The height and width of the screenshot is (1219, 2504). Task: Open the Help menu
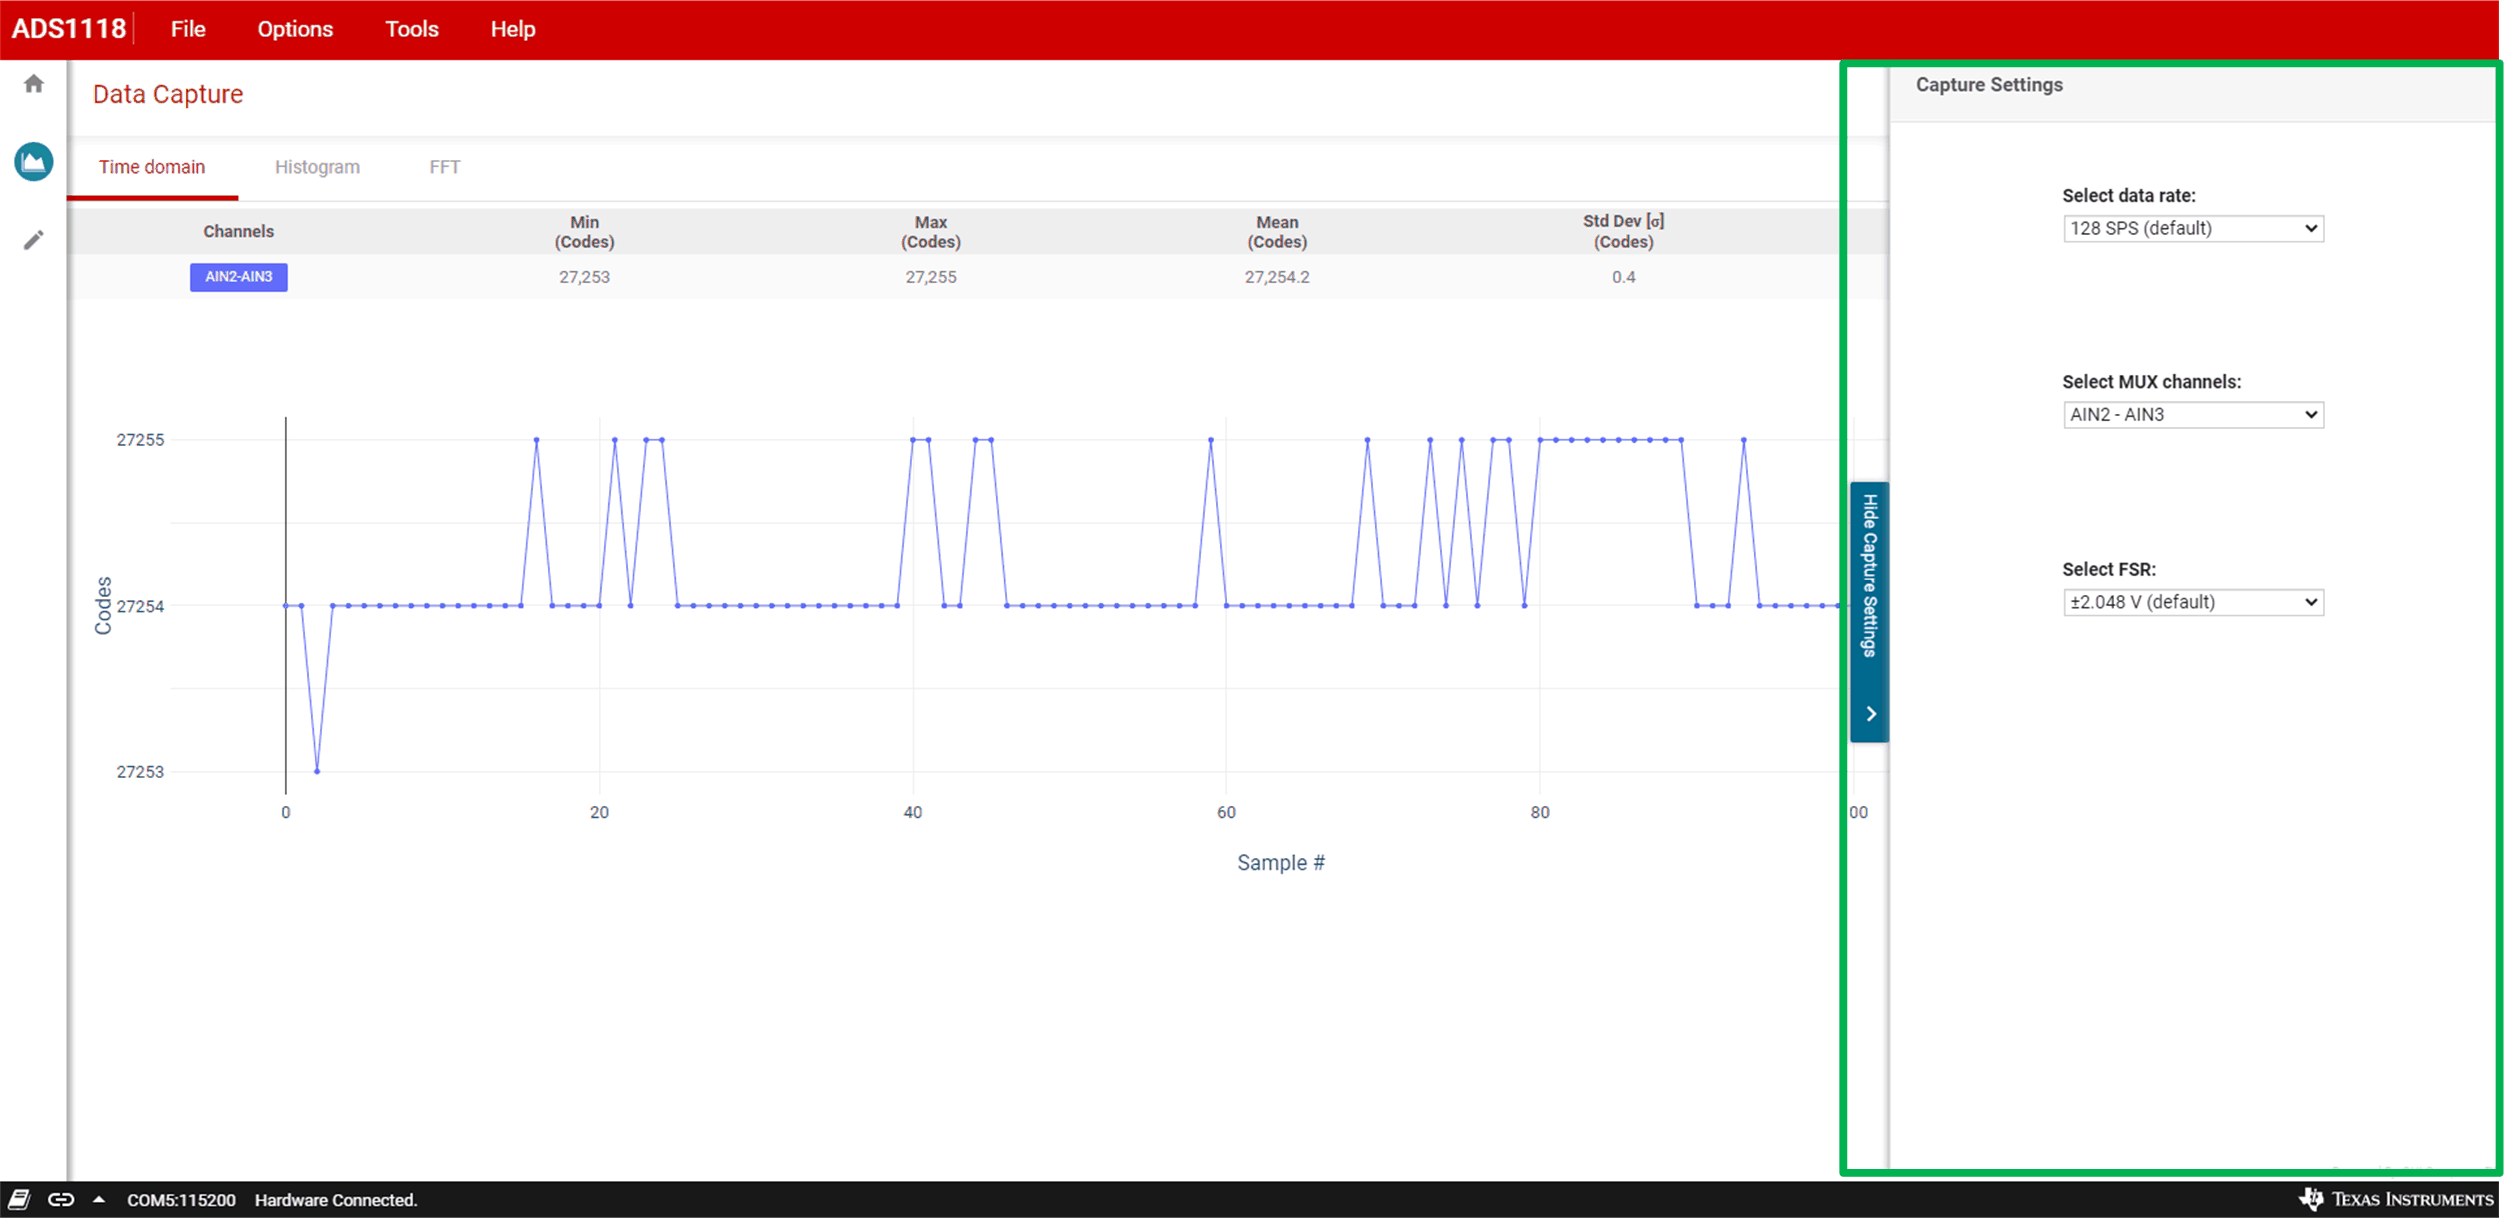[513, 29]
